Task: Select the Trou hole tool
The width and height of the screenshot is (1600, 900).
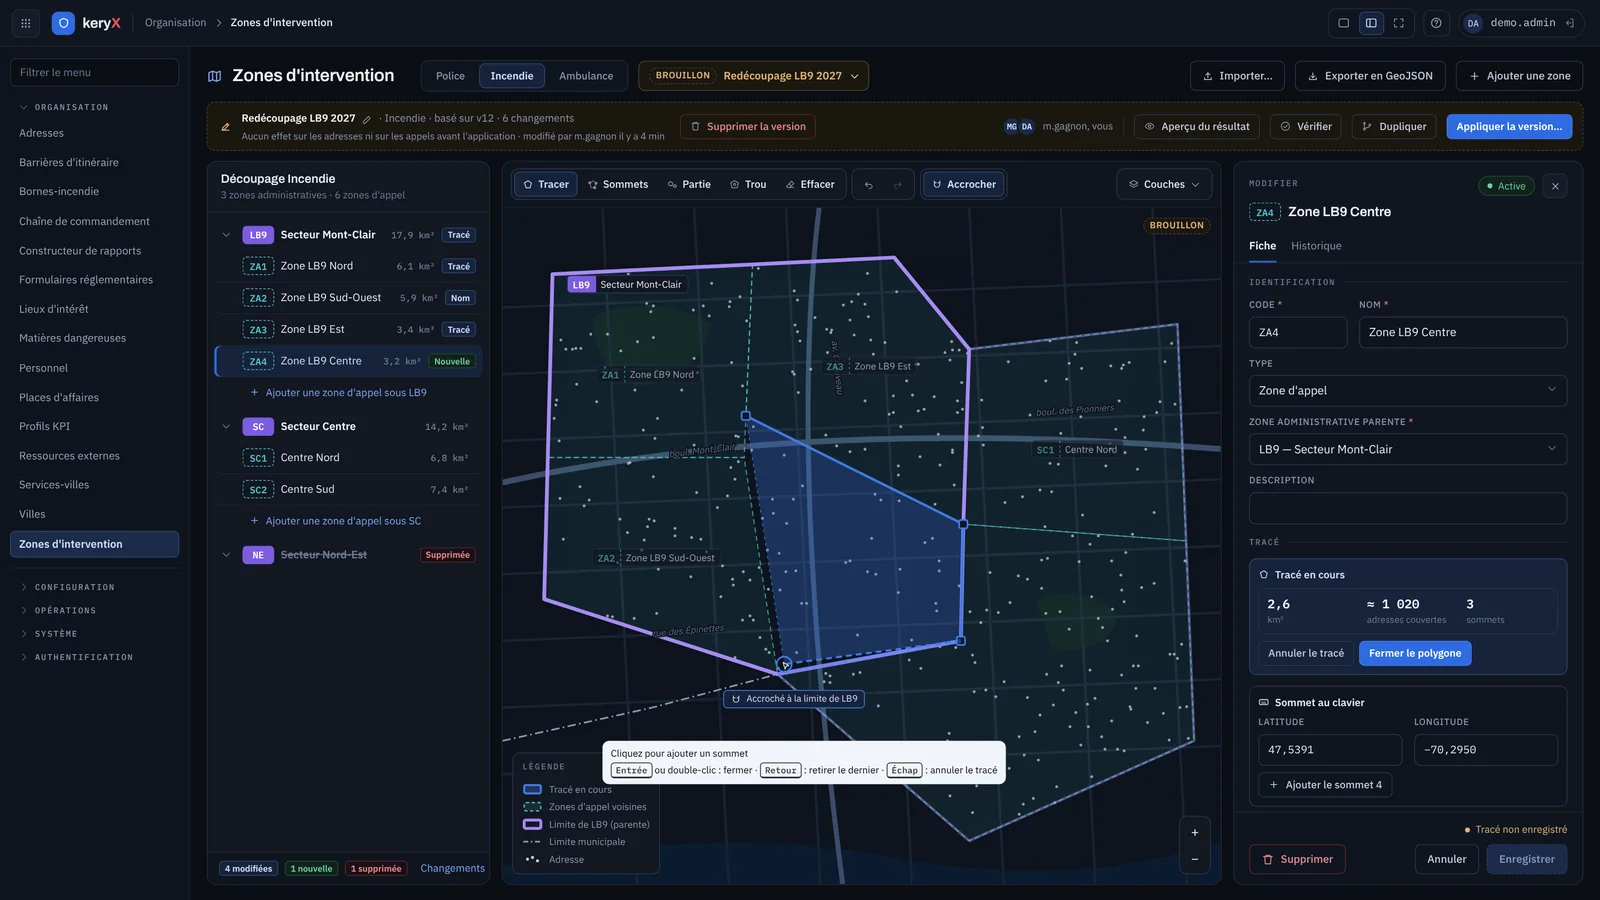Action: click(x=748, y=185)
